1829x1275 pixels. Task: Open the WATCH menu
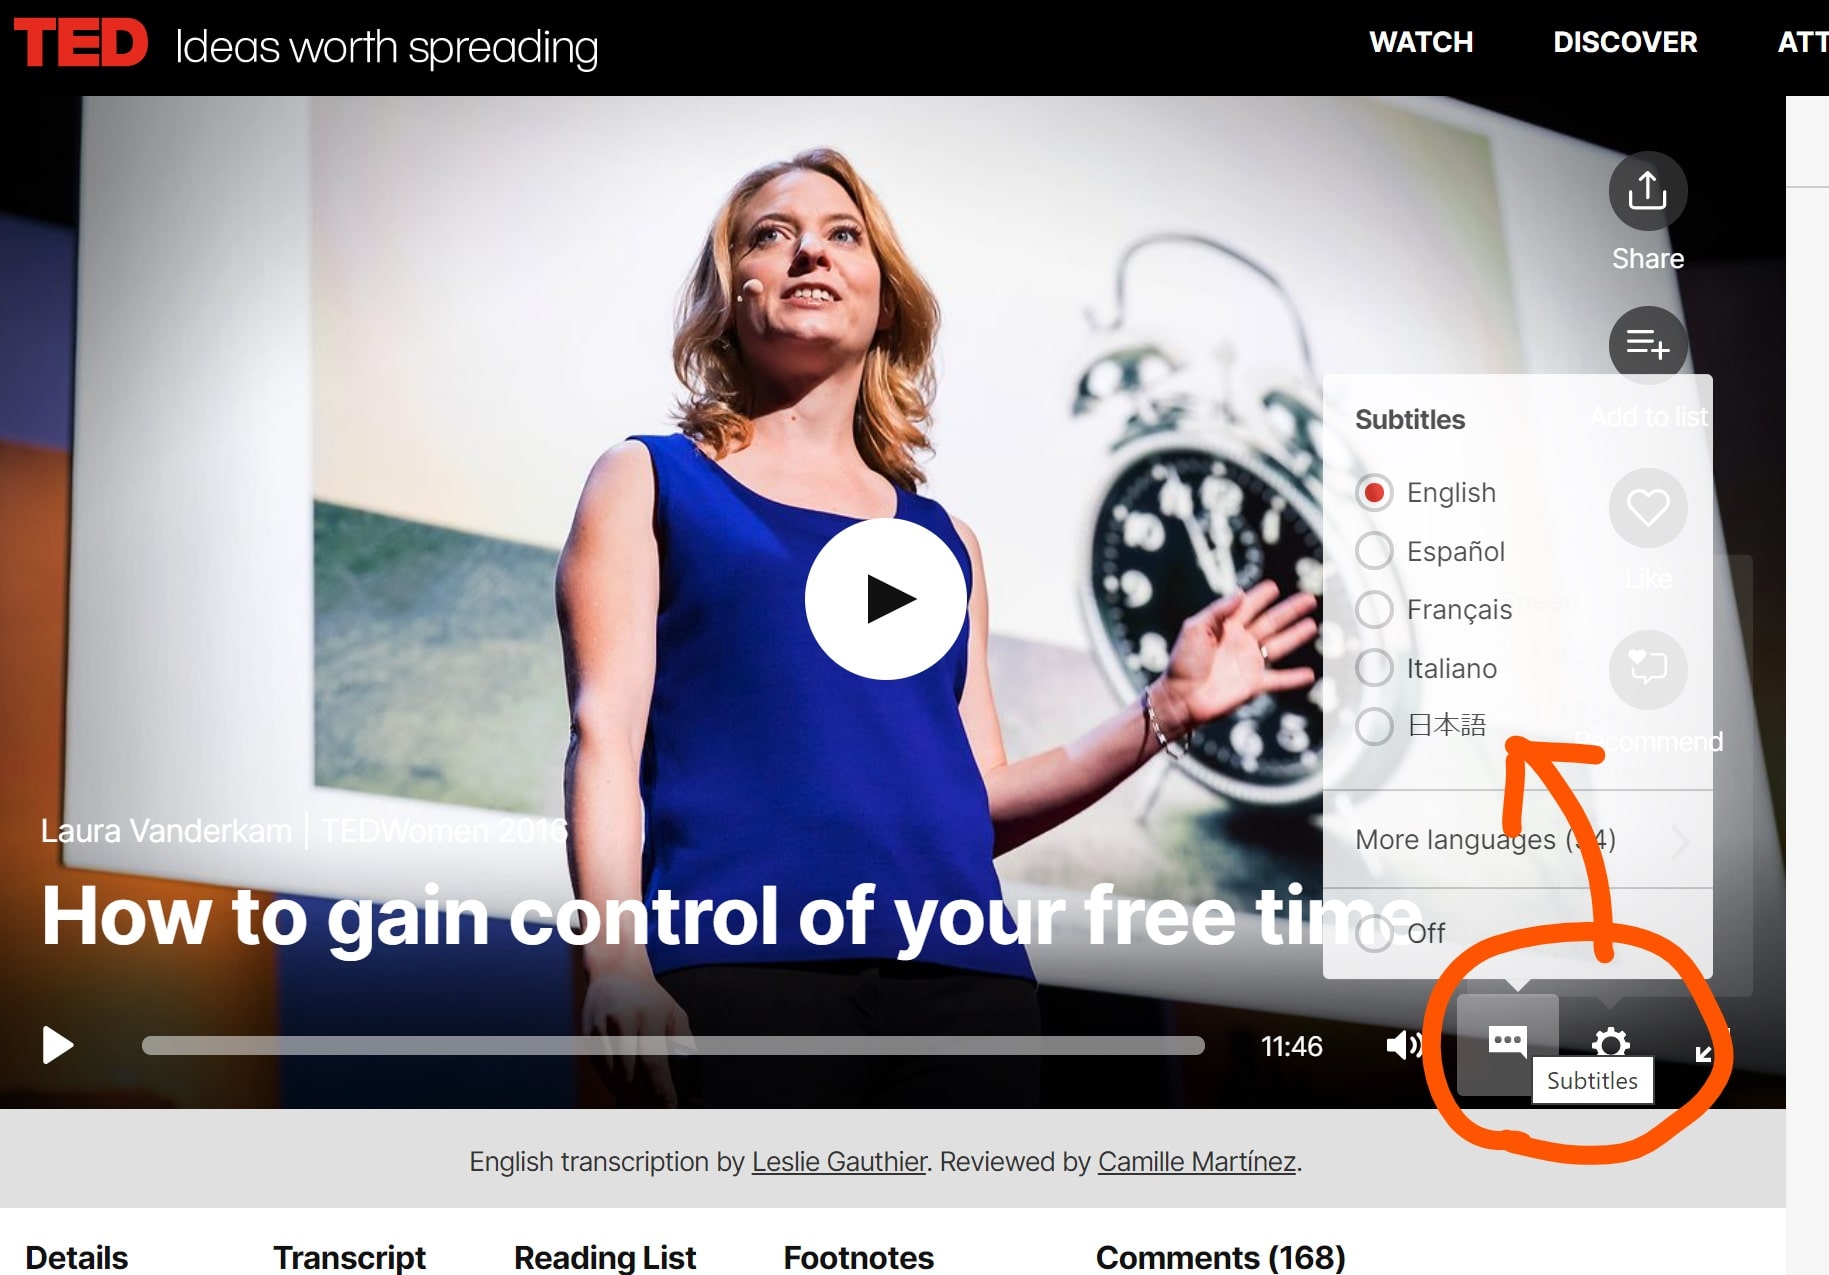pos(1421,42)
